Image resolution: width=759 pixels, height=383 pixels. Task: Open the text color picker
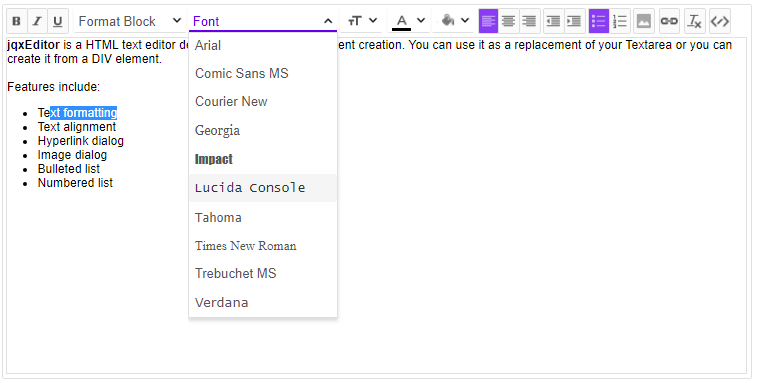pyautogui.click(x=409, y=21)
